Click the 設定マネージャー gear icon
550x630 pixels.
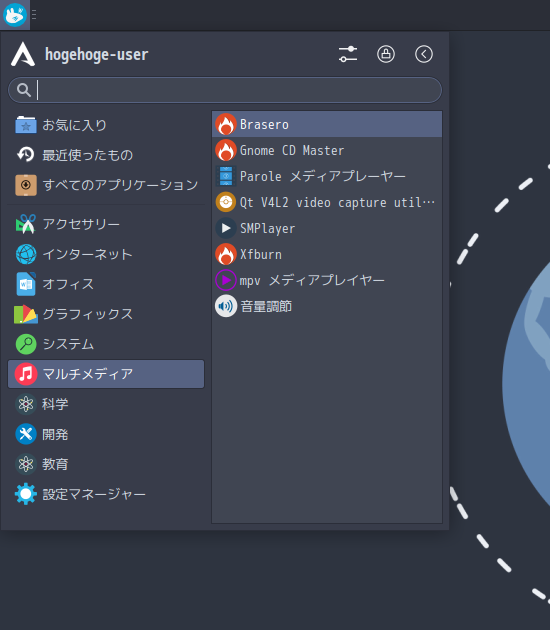(x=26, y=494)
